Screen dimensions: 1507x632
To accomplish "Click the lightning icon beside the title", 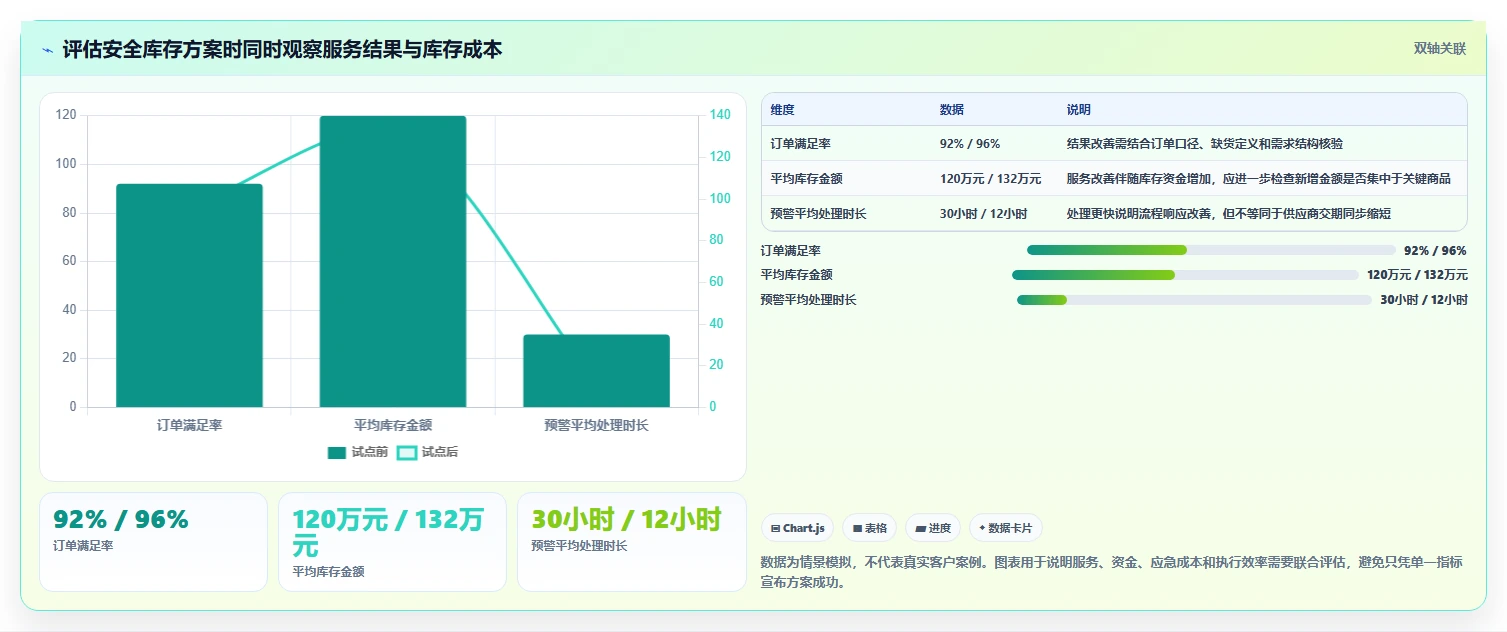I will point(48,50).
